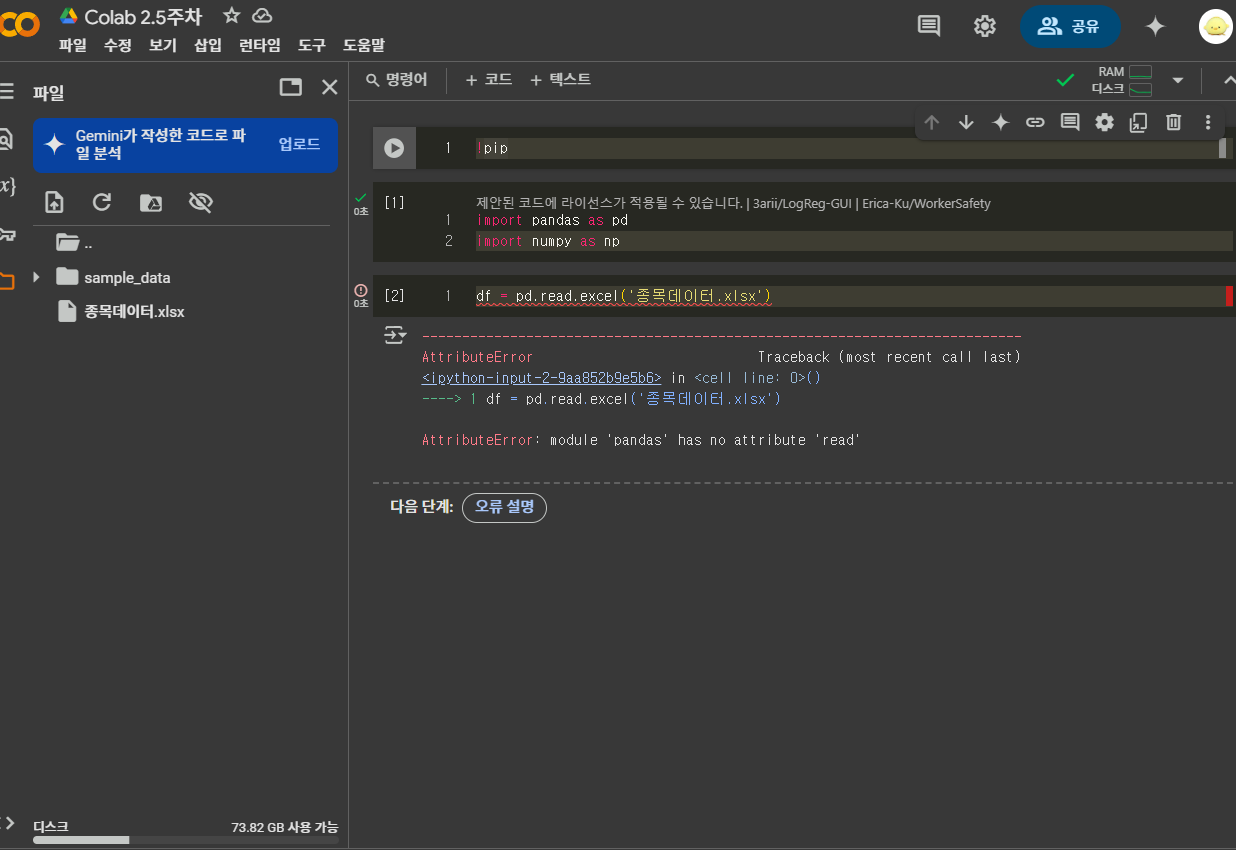Move the cell up
The height and width of the screenshot is (850, 1236).
[x=932, y=122]
